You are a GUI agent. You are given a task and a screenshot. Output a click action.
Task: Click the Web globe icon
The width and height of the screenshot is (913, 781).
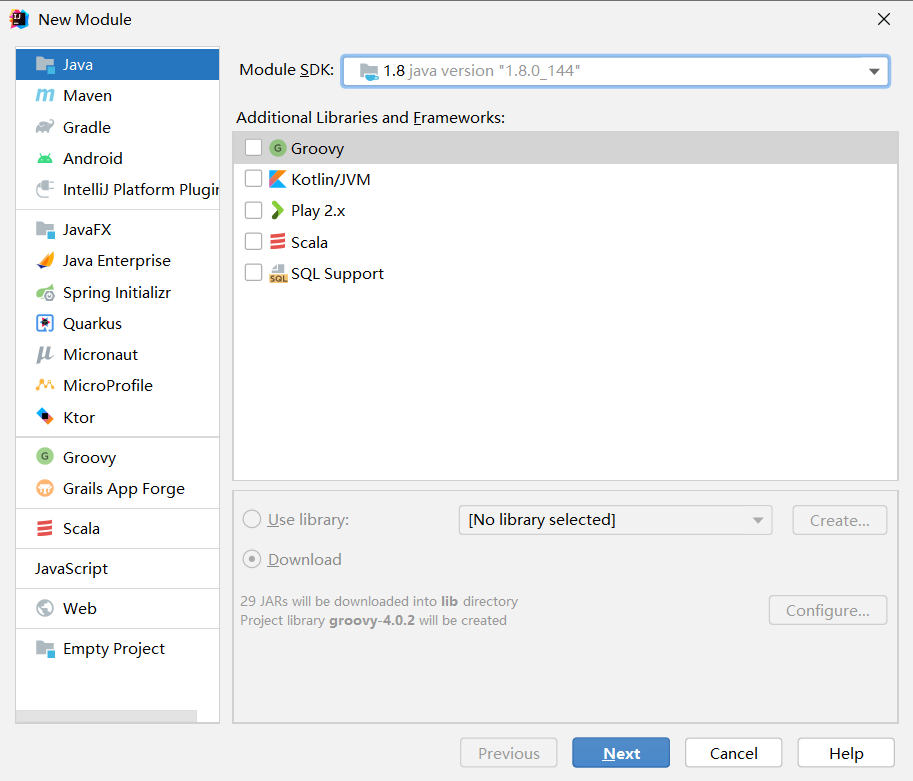(x=45, y=608)
